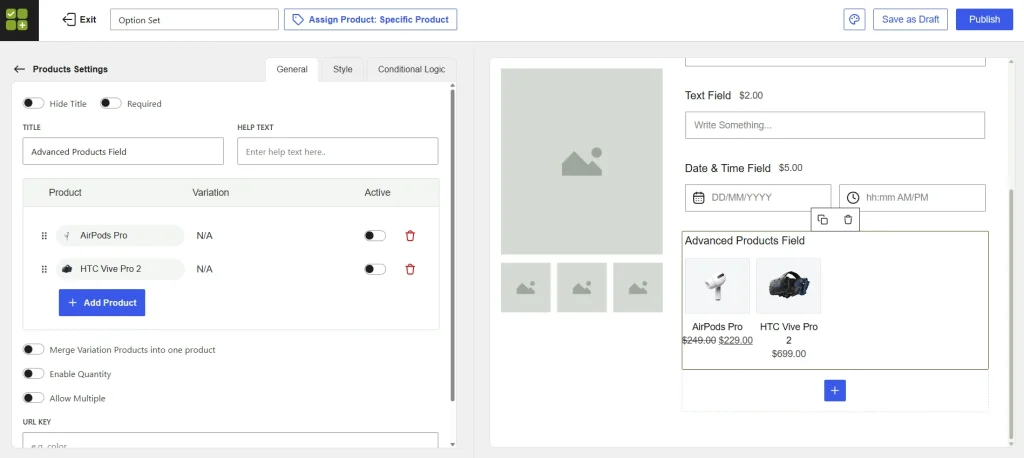The width and height of the screenshot is (1024, 458).
Task: Click the clock icon in time field
Action: coord(852,197)
